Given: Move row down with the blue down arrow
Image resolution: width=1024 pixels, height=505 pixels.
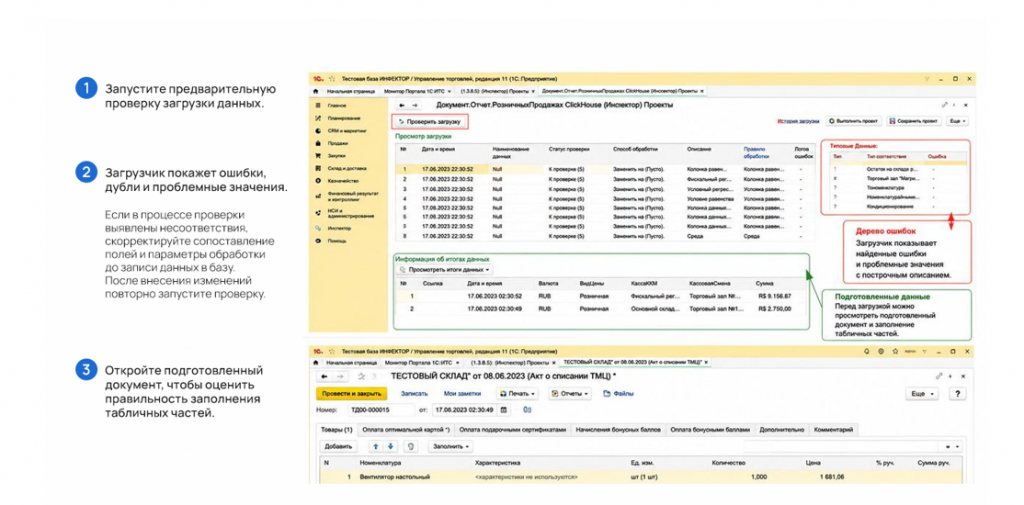Looking at the screenshot, I should (x=391, y=446).
